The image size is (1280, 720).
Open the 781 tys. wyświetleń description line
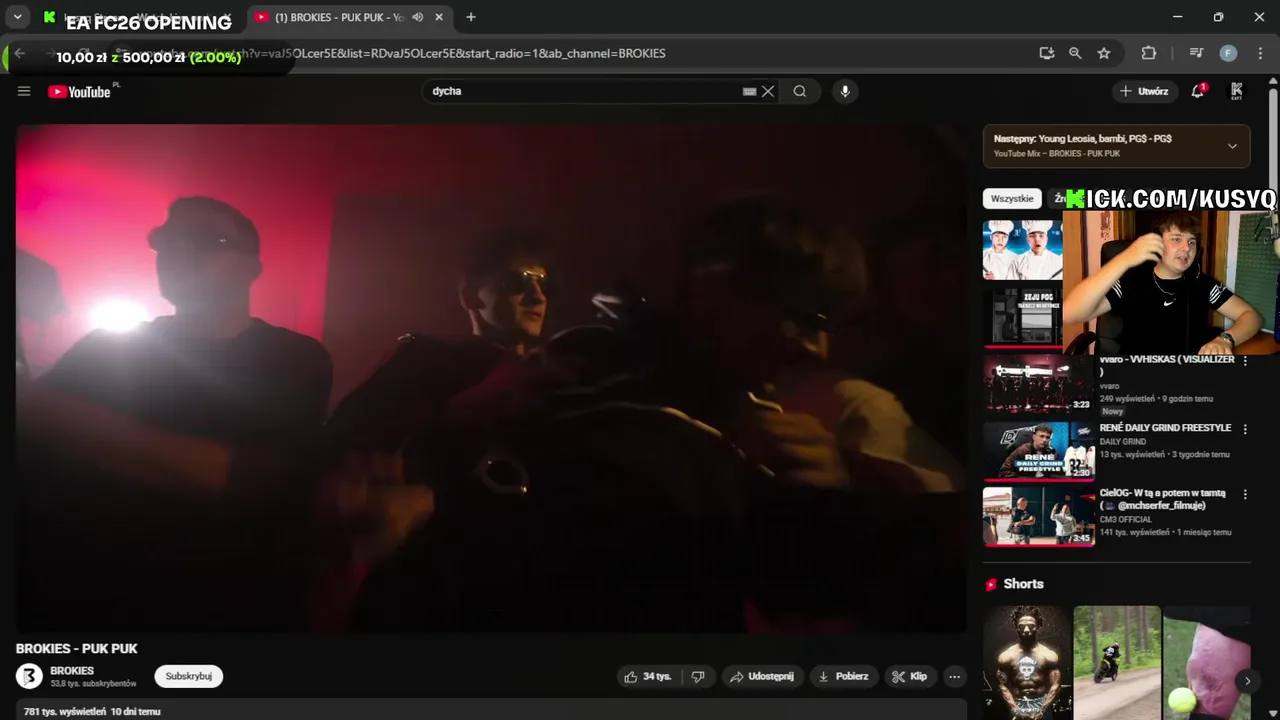coord(92,712)
